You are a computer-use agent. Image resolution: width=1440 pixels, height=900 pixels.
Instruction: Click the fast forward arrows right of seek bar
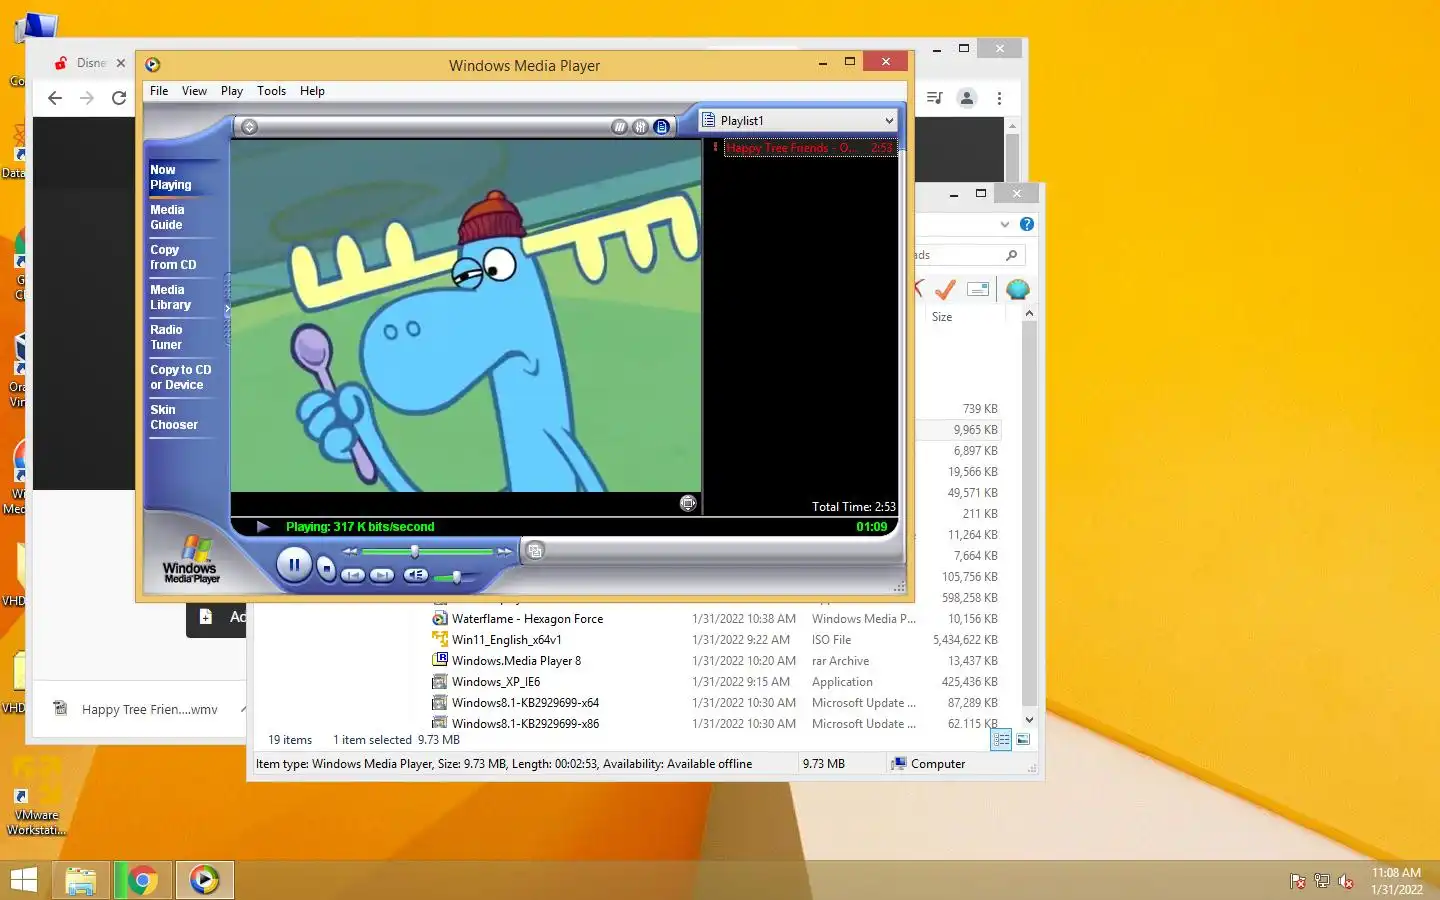(x=504, y=551)
